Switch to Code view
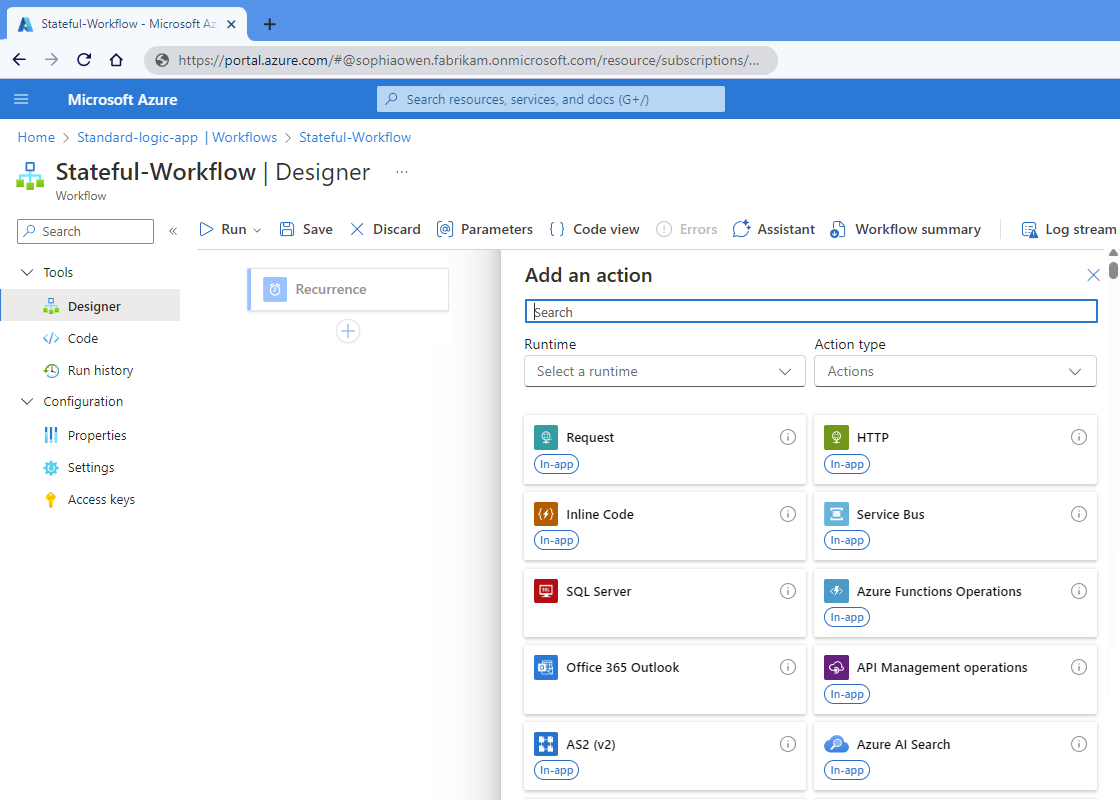The image size is (1120, 800). click(x=594, y=229)
